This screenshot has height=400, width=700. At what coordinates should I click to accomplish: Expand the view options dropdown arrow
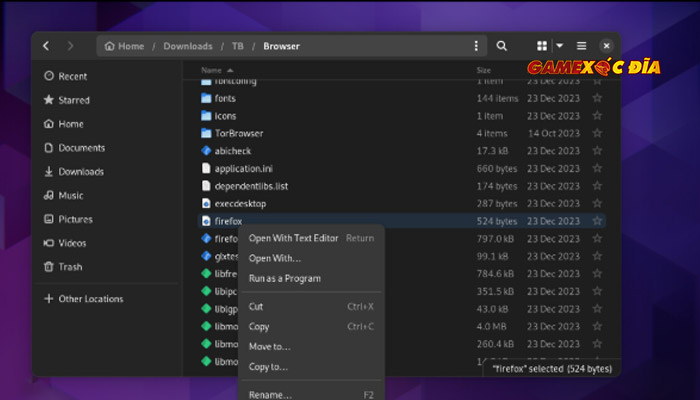tap(559, 46)
